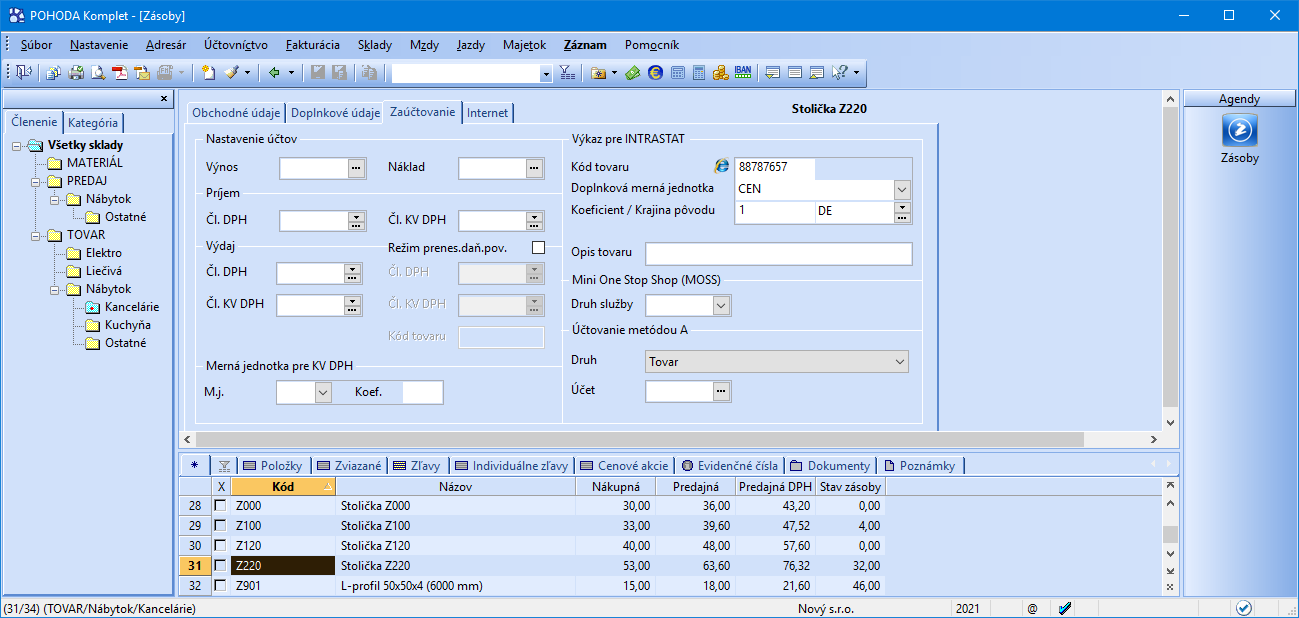Tick the checkbox for row Z100
This screenshot has width=1299, height=618.
(221, 526)
